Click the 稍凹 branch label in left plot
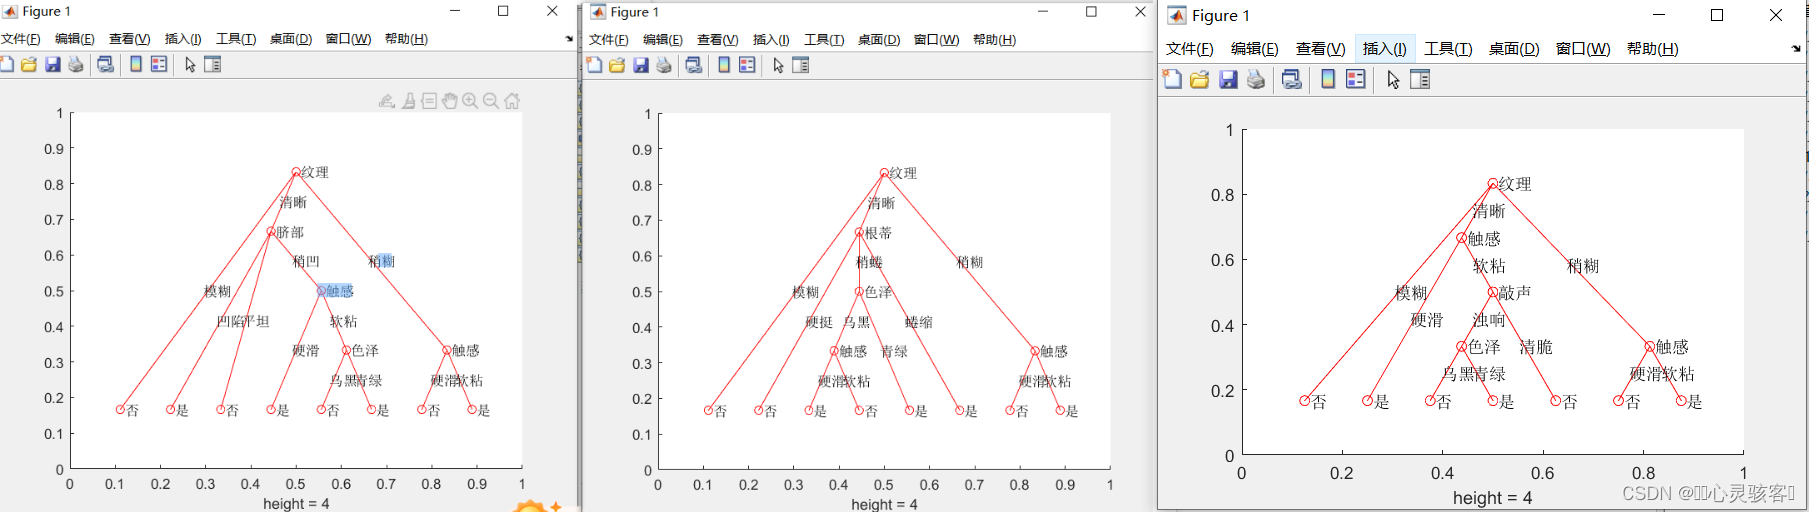Screen dimensions: 1809x512 (306, 261)
